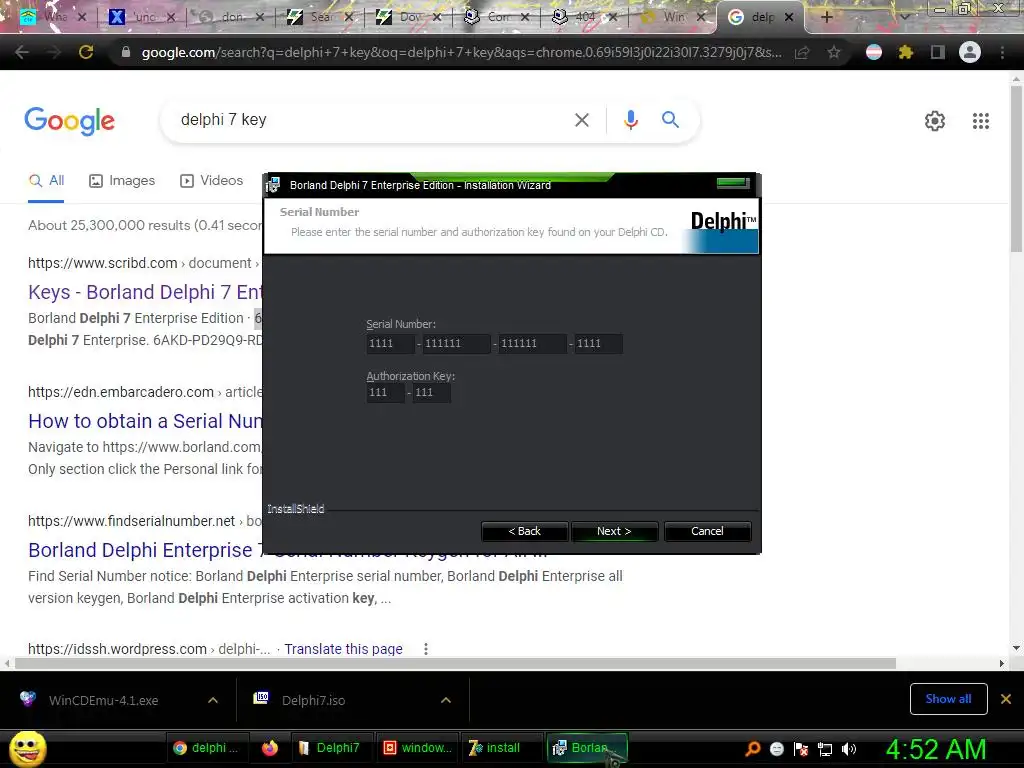Open the tab search dropdown arrow
This screenshot has width=1024, height=768.
tap(904, 17)
